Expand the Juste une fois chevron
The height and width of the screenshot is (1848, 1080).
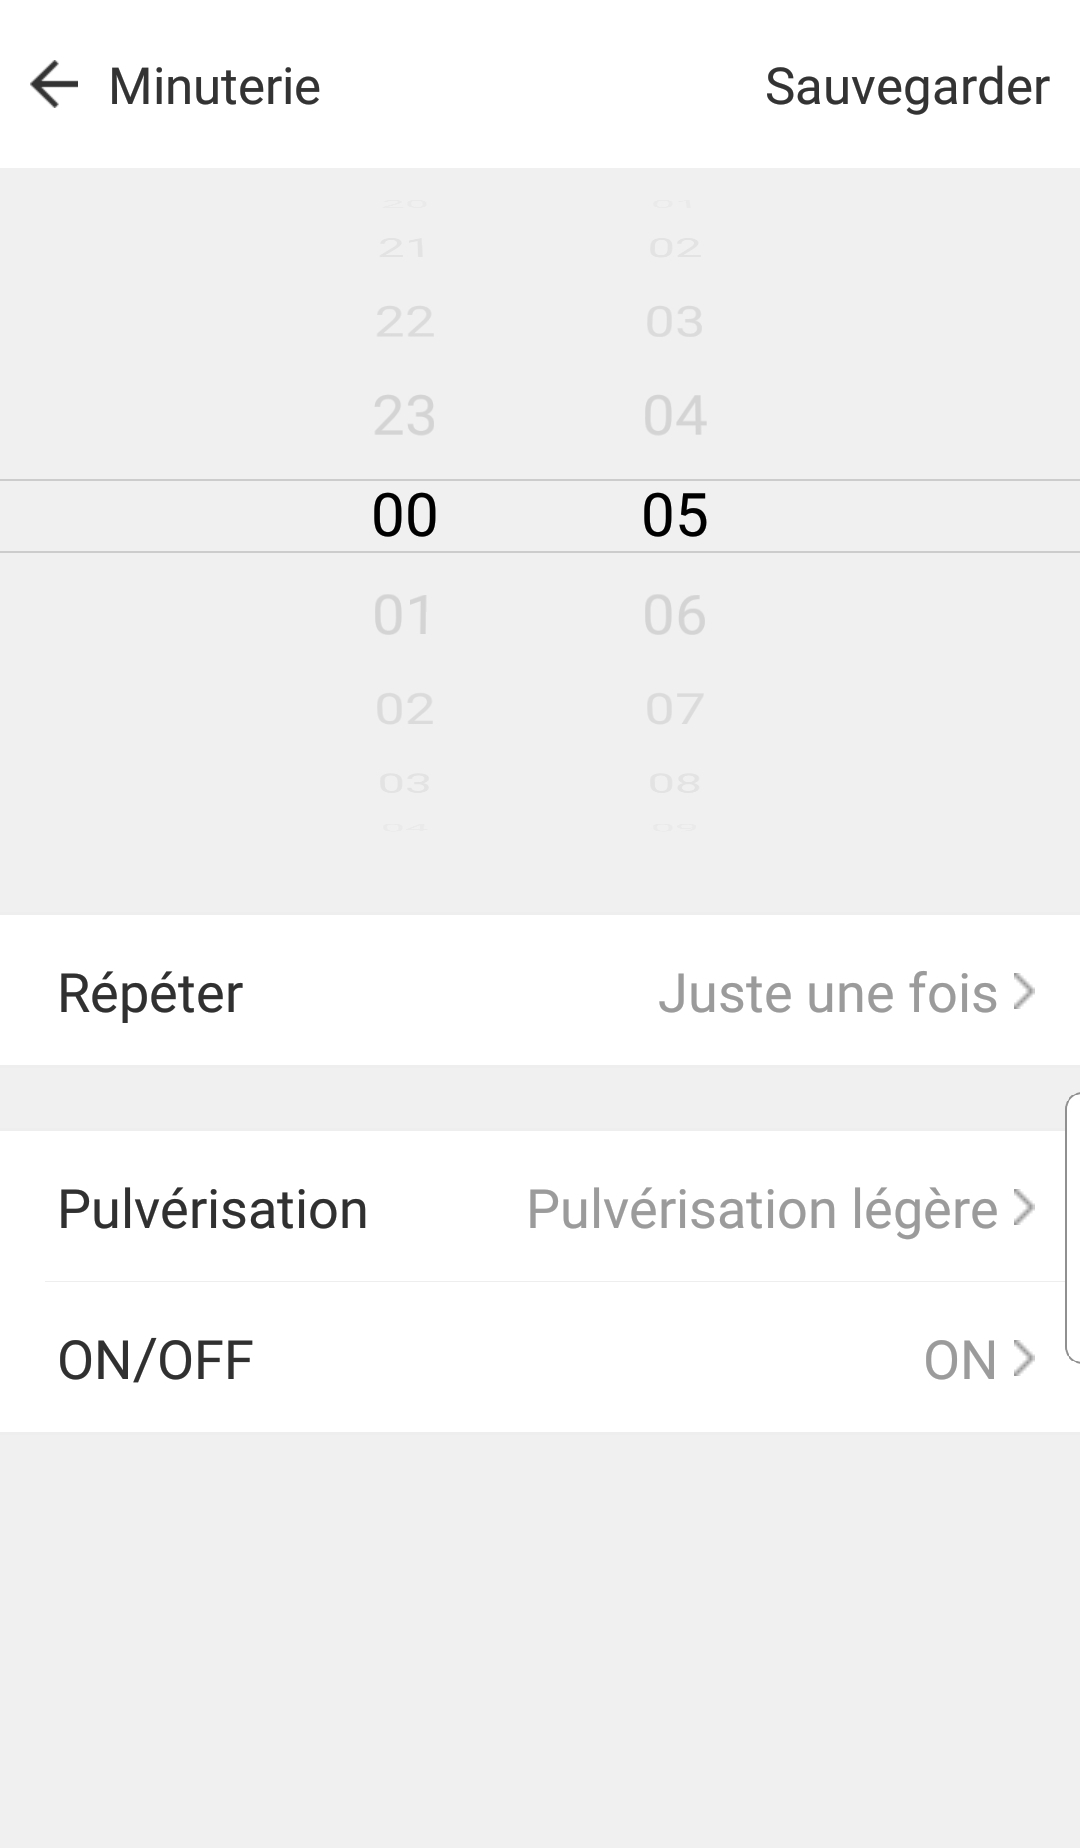[x=1023, y=992]
